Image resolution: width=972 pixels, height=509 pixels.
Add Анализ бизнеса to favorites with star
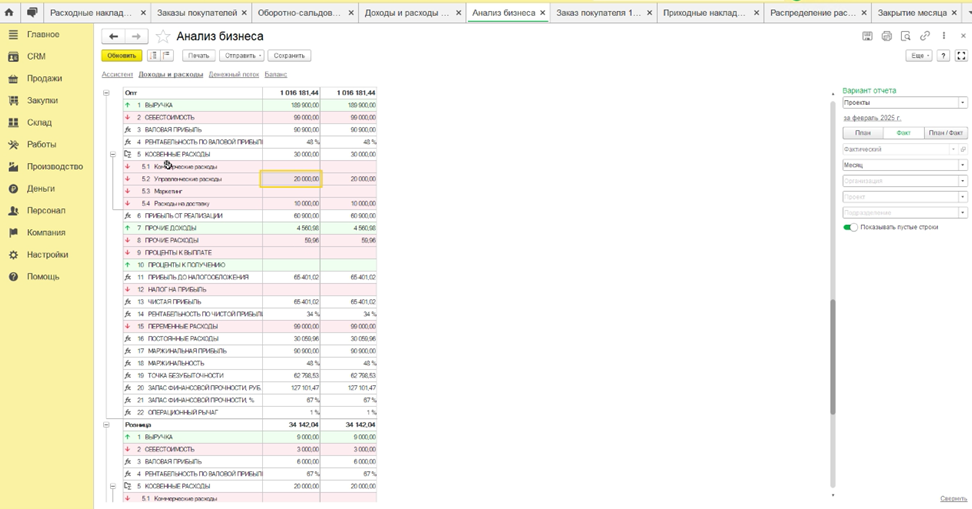pyautogui.click(x=162, y=37)
